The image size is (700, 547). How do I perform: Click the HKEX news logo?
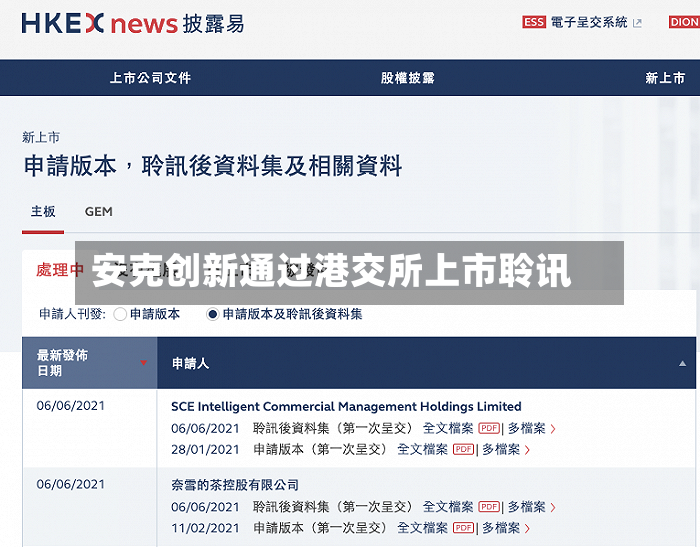coord(133,23)
